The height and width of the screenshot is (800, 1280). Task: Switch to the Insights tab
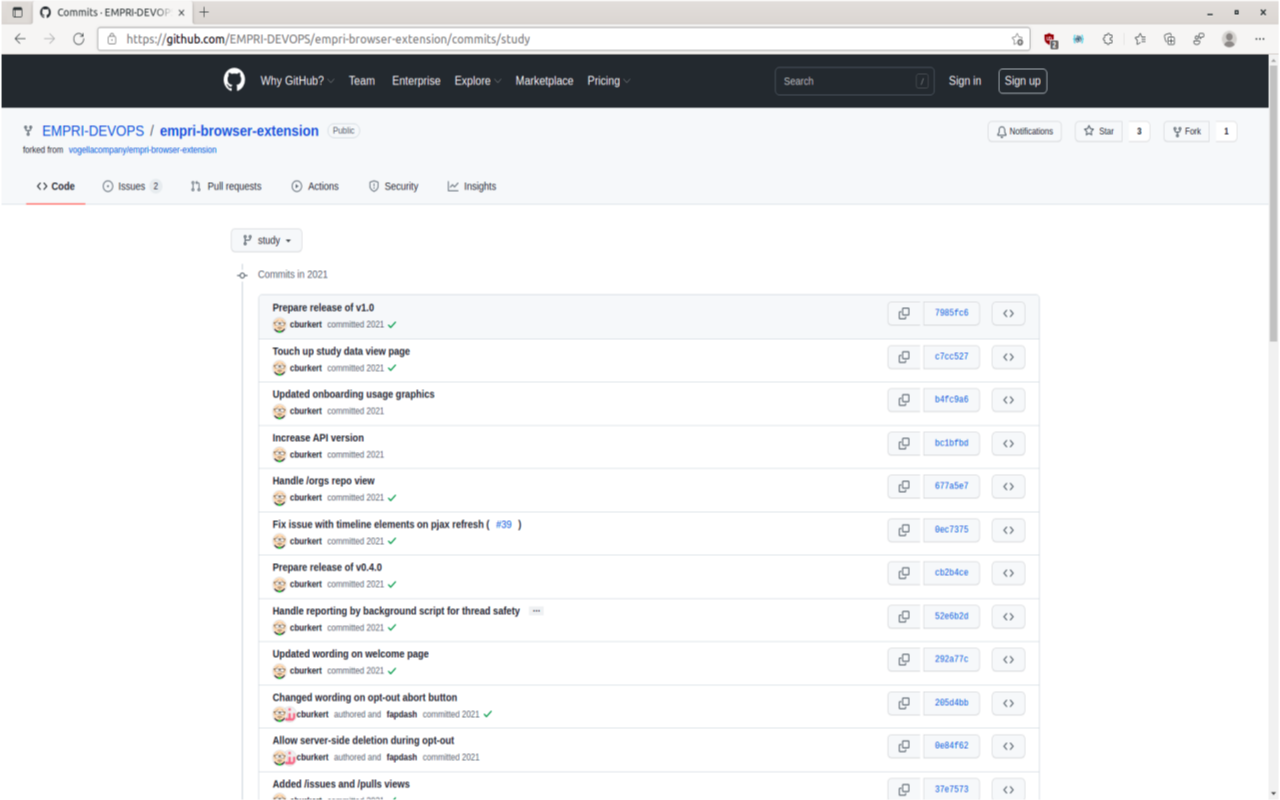472,186
